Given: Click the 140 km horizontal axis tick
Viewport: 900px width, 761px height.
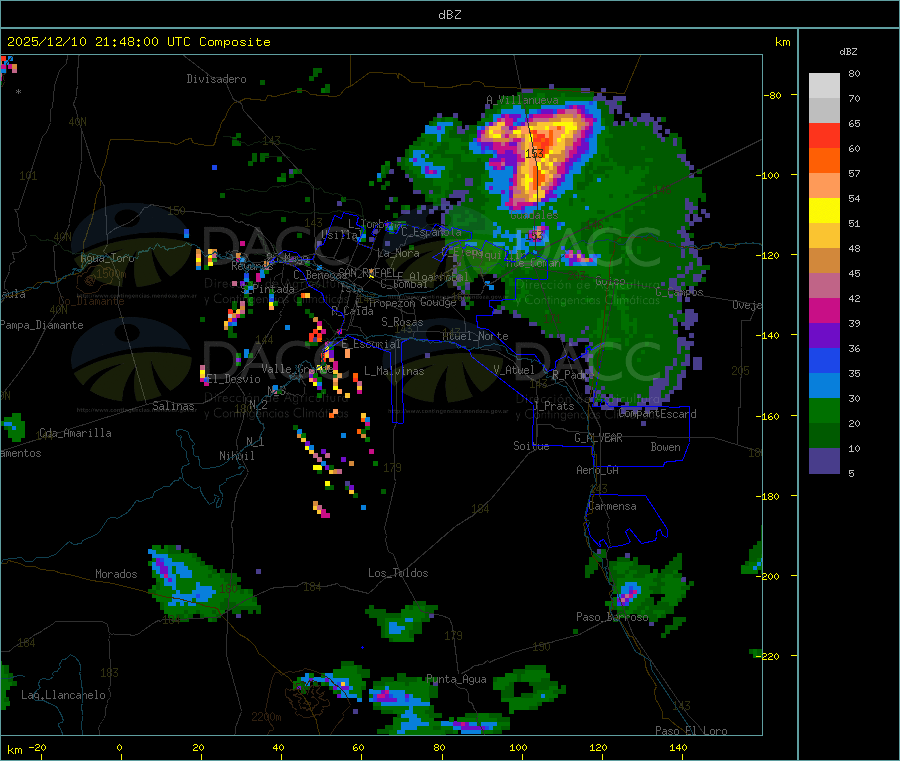Looking at the screenshot, I should pos(678,747).
